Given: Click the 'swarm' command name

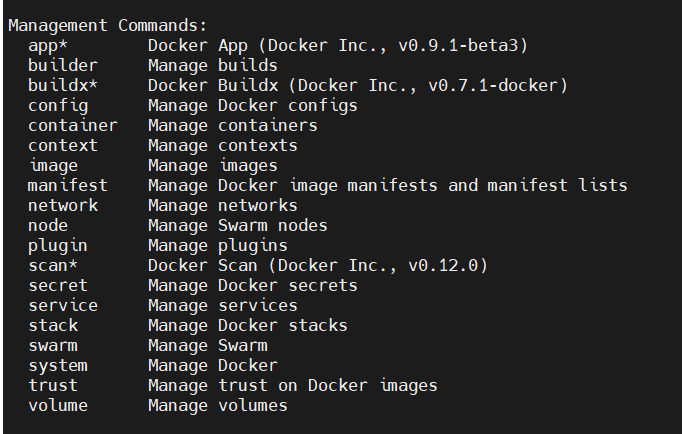Looking at the screenshot, I should pos(53,346).
